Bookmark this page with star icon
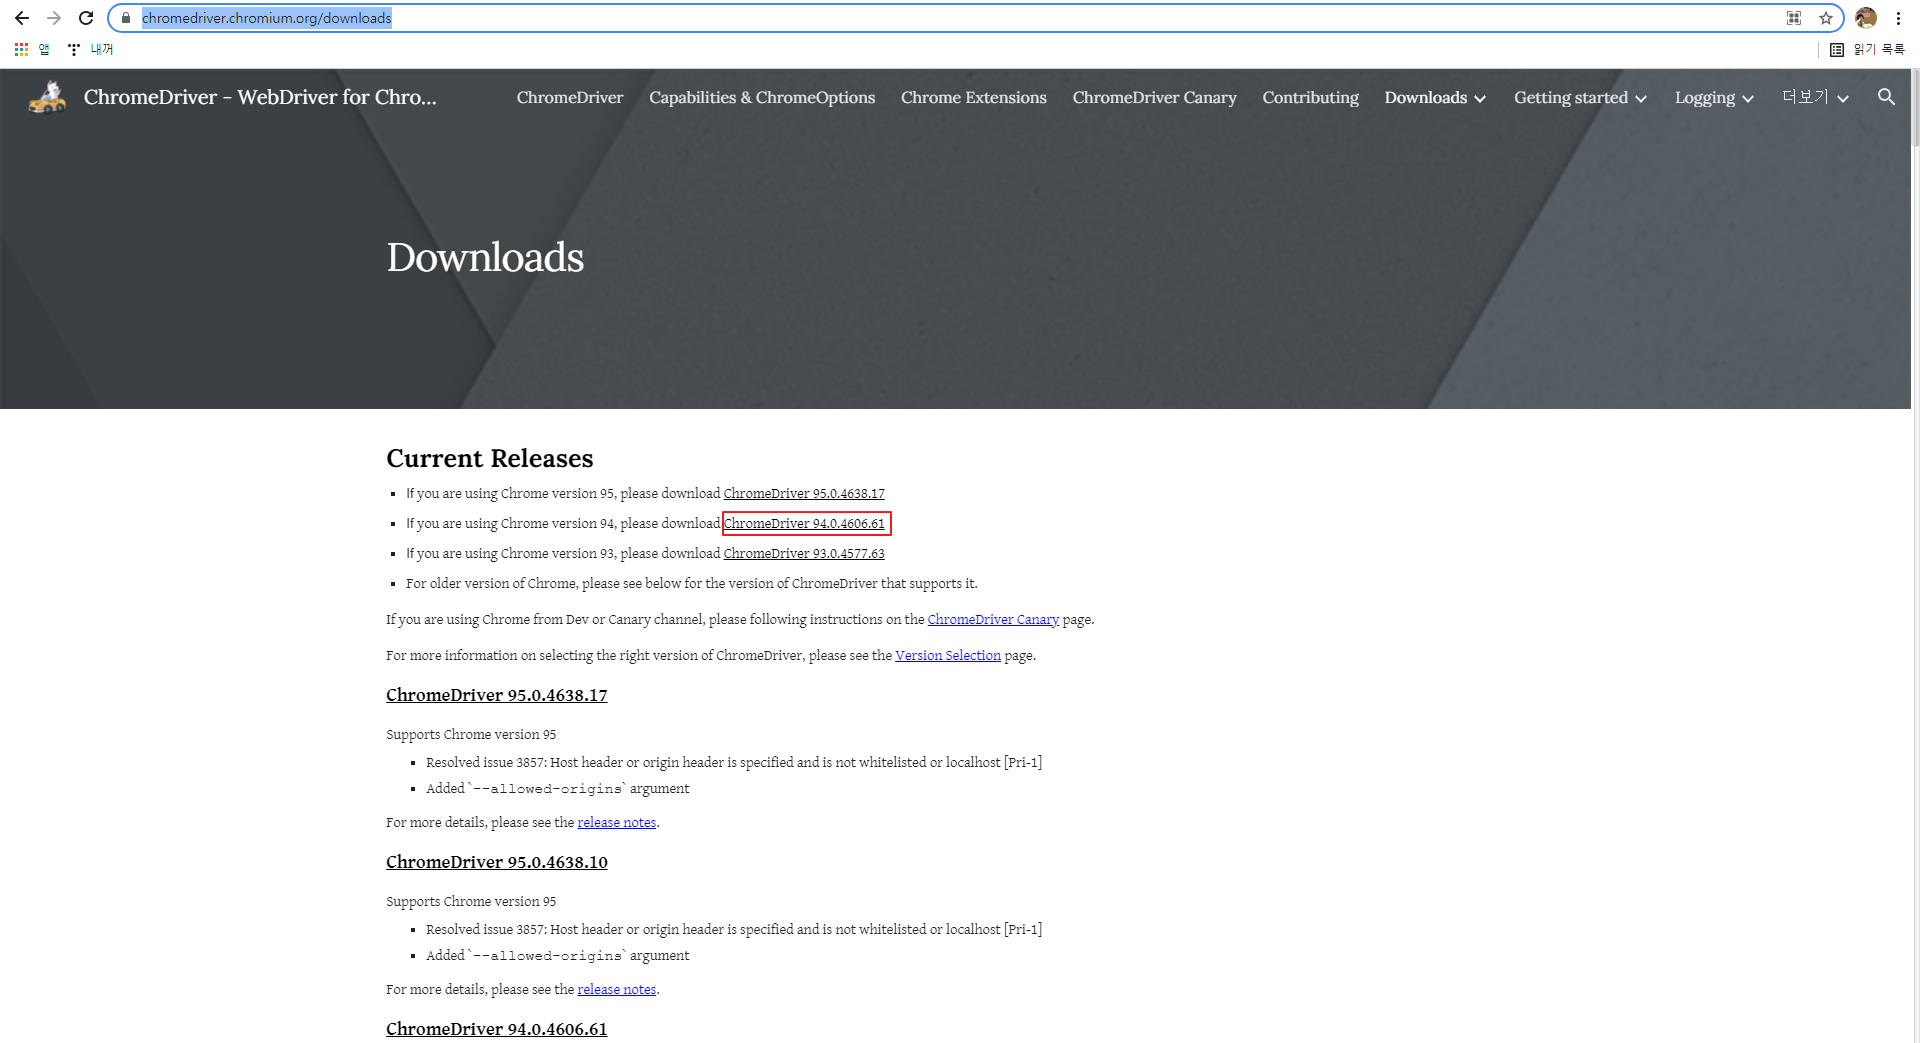 coord(1826,18)
